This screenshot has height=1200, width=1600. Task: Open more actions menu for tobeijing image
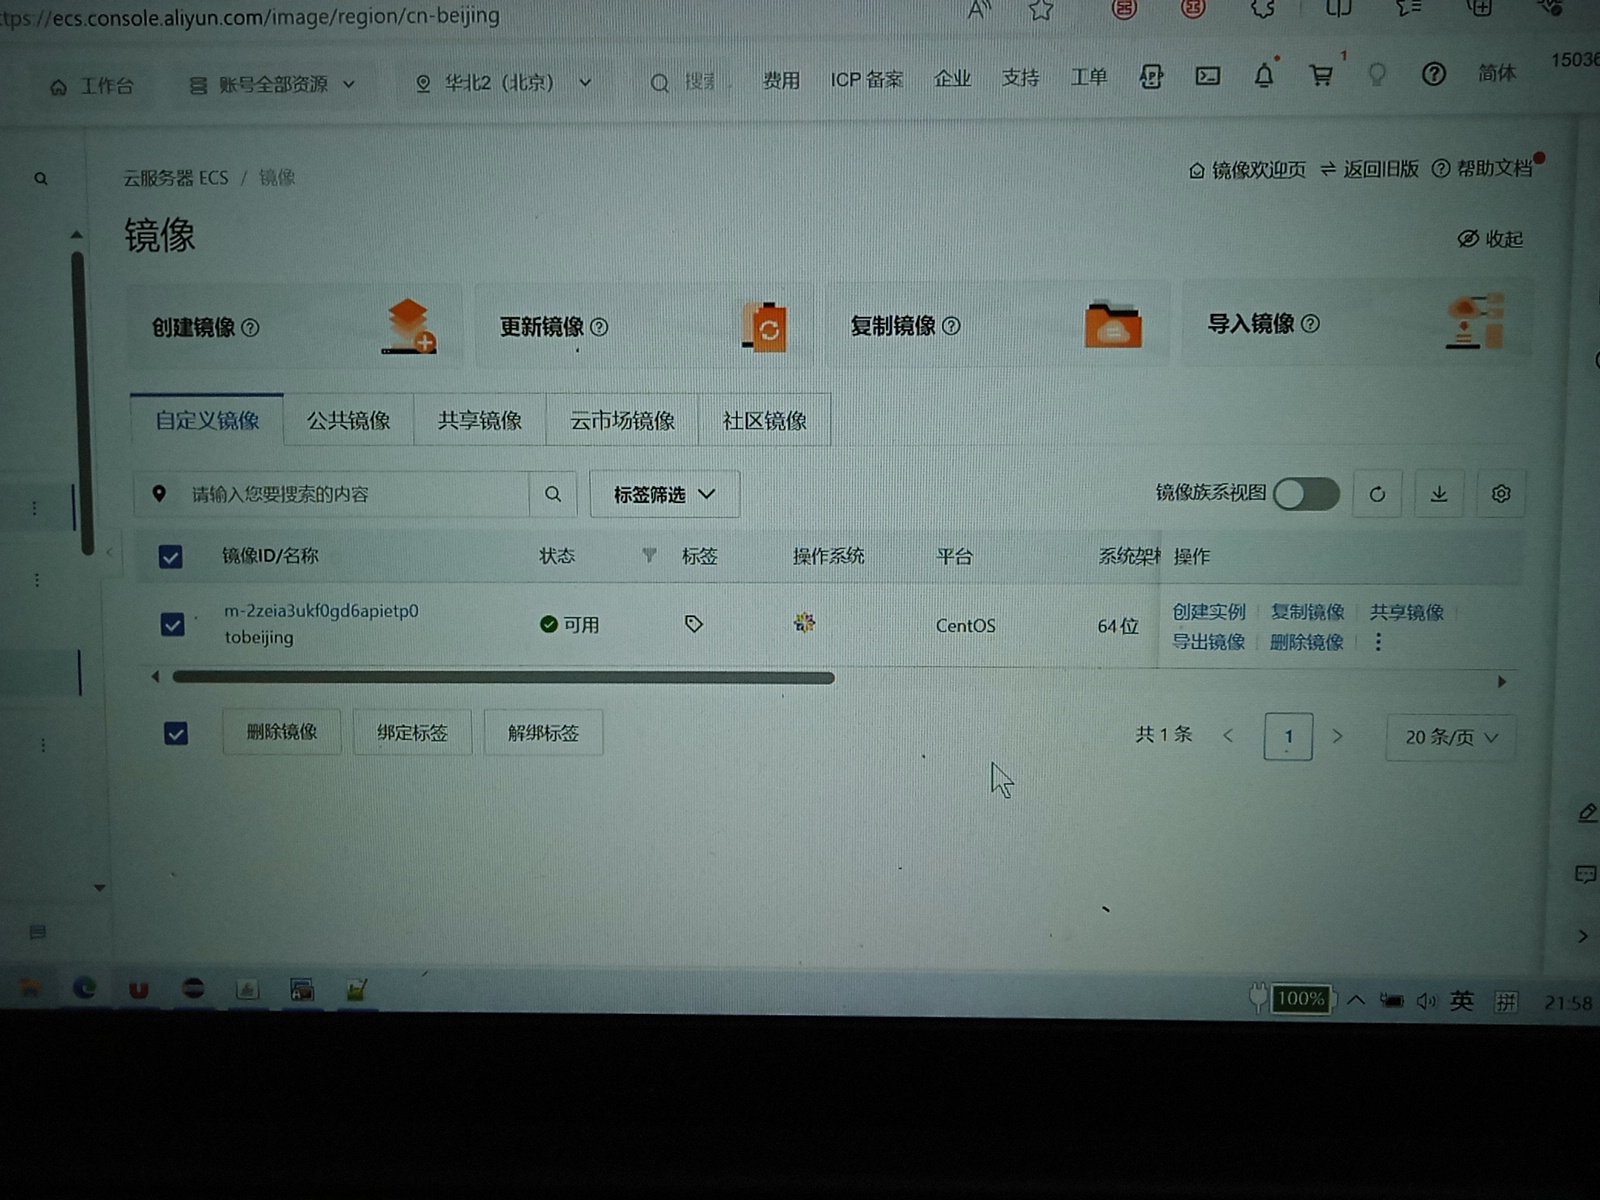coord(1378,642)
